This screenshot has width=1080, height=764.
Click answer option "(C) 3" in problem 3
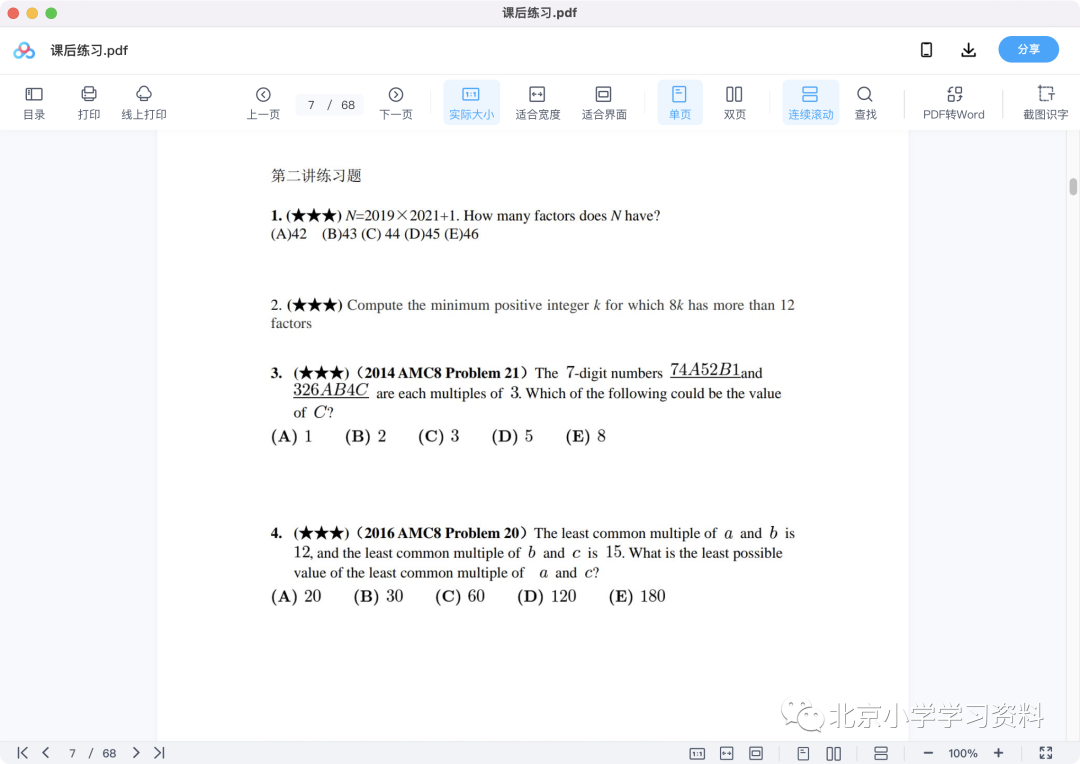[438, 437]
